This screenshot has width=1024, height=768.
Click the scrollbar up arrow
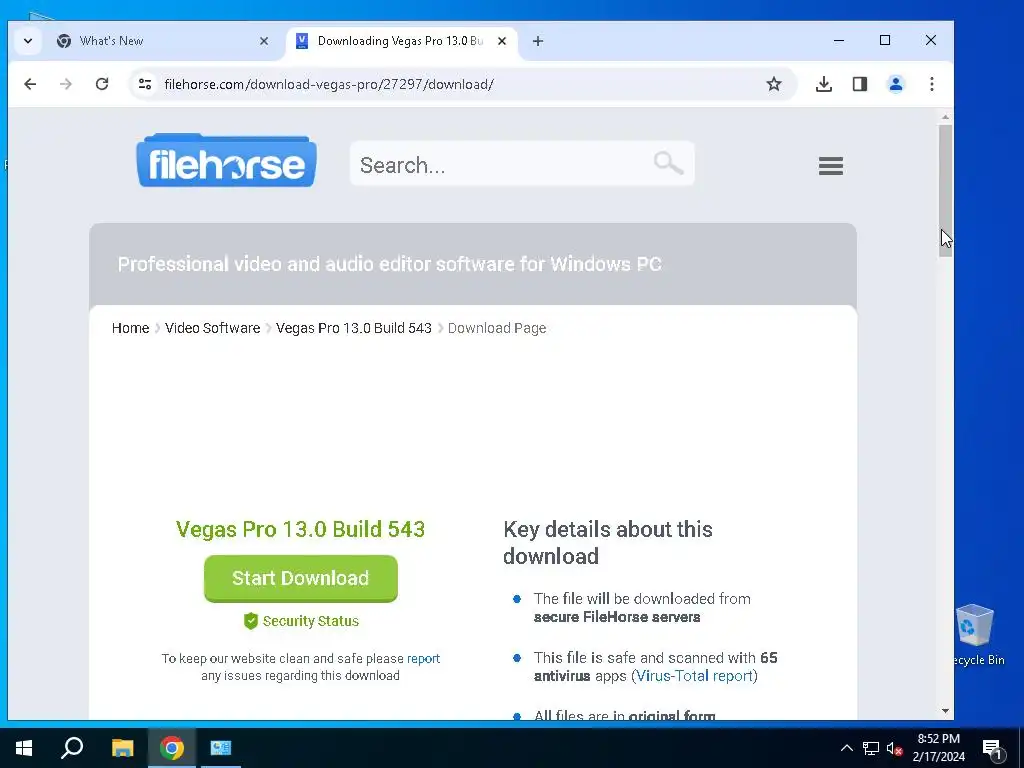945,118
